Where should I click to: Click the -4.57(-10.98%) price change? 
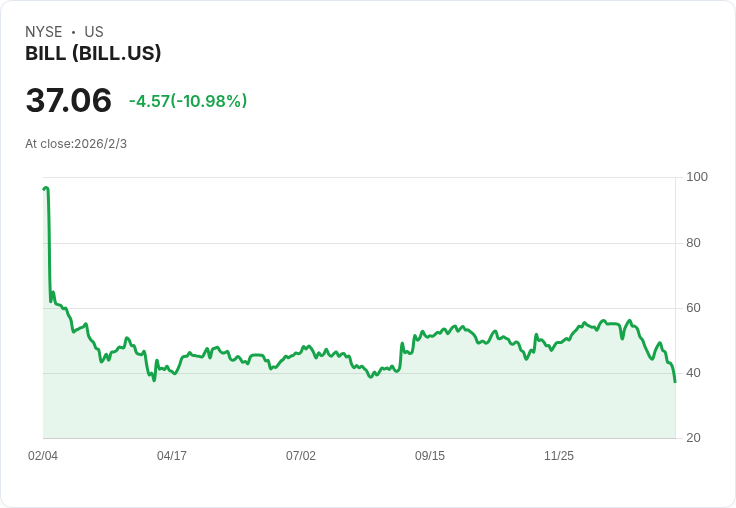pos(188,101)
